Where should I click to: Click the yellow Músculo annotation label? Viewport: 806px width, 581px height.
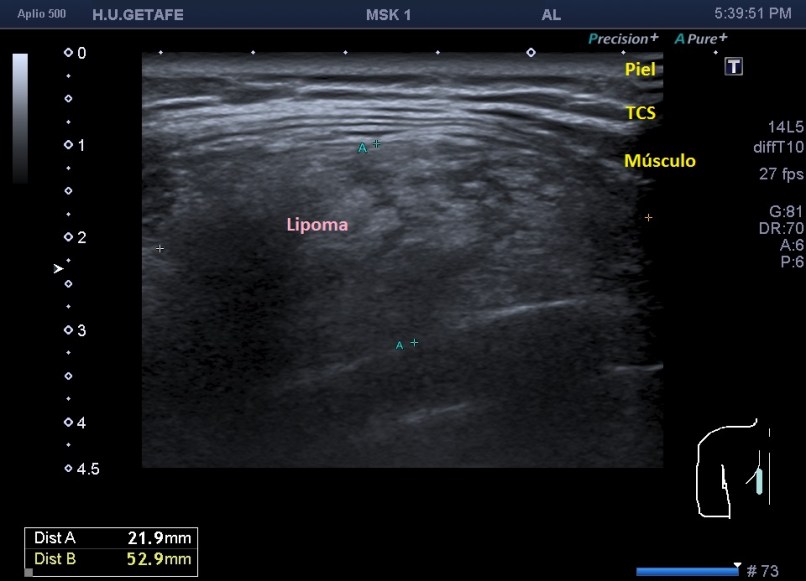[x=659, y=161]
